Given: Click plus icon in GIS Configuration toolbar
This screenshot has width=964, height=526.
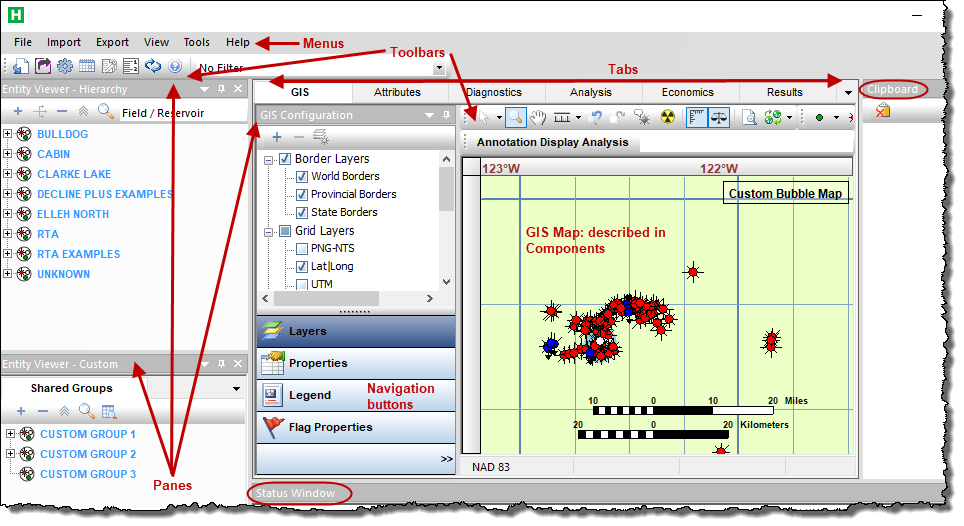Looking at the screenshot, I should [x=277, y=137].
